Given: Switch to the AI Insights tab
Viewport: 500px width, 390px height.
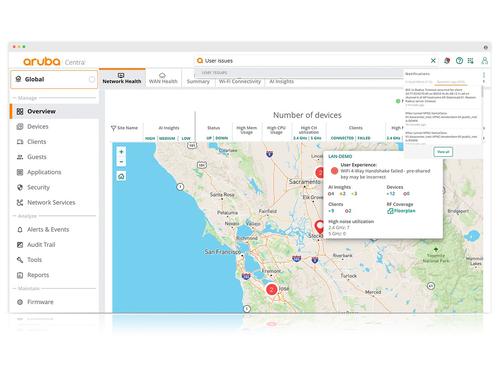Looking at the screenshot, I should (281, 81).
